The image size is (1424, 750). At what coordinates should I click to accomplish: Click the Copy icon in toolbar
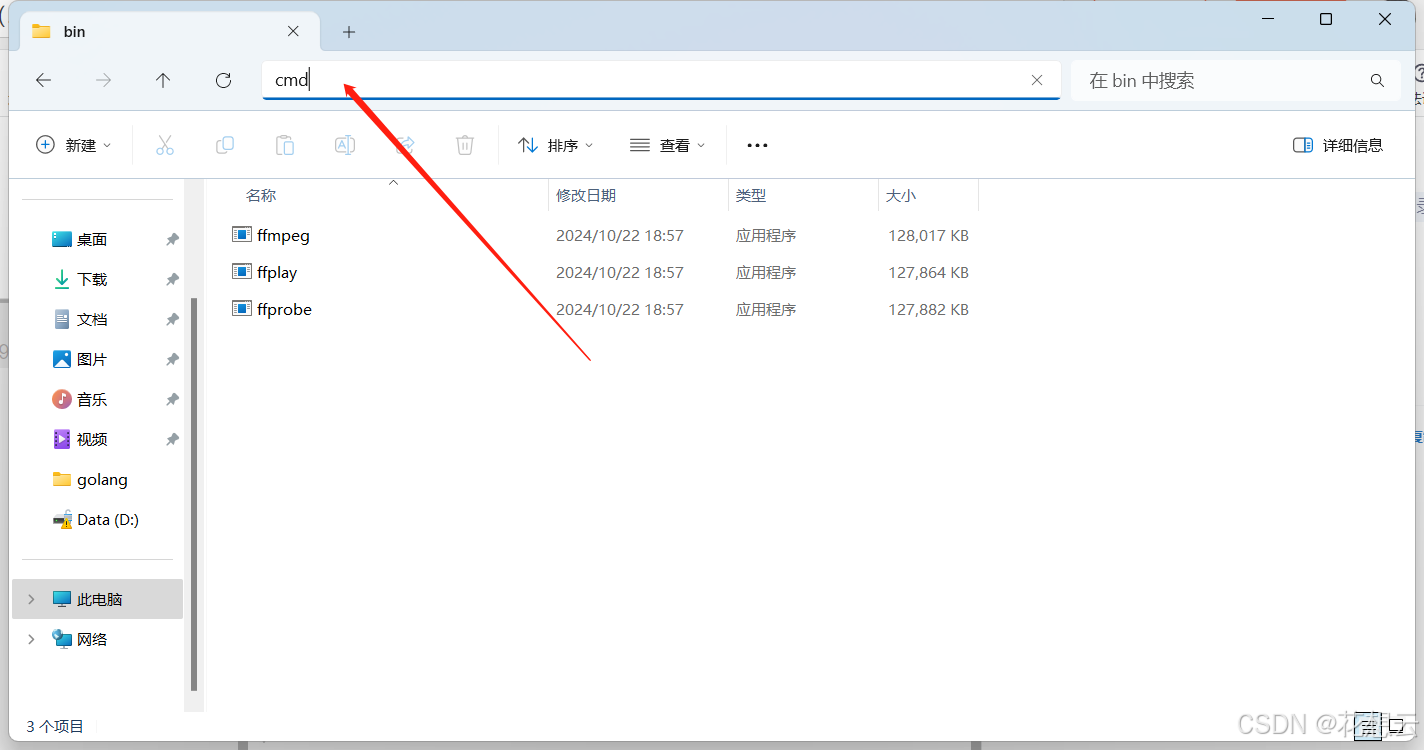click(x=225, y=145)
